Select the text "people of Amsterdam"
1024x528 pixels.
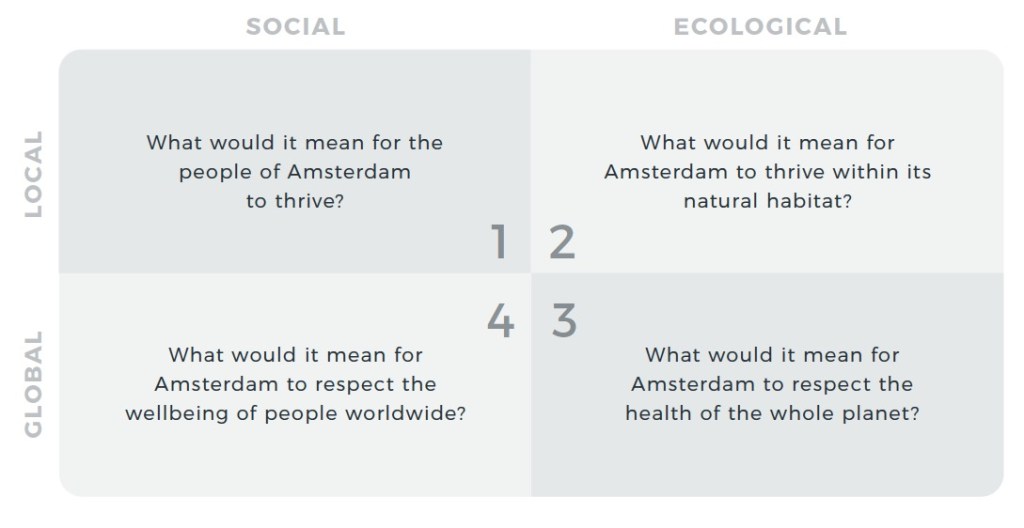point(295,171)
